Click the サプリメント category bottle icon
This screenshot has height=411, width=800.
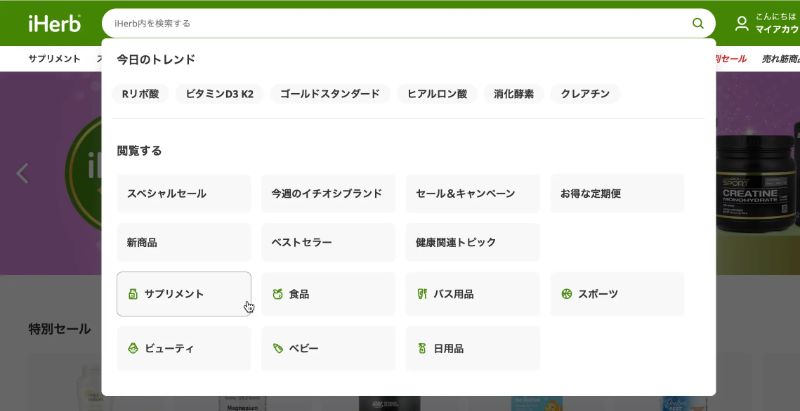[x=133, y=294]
